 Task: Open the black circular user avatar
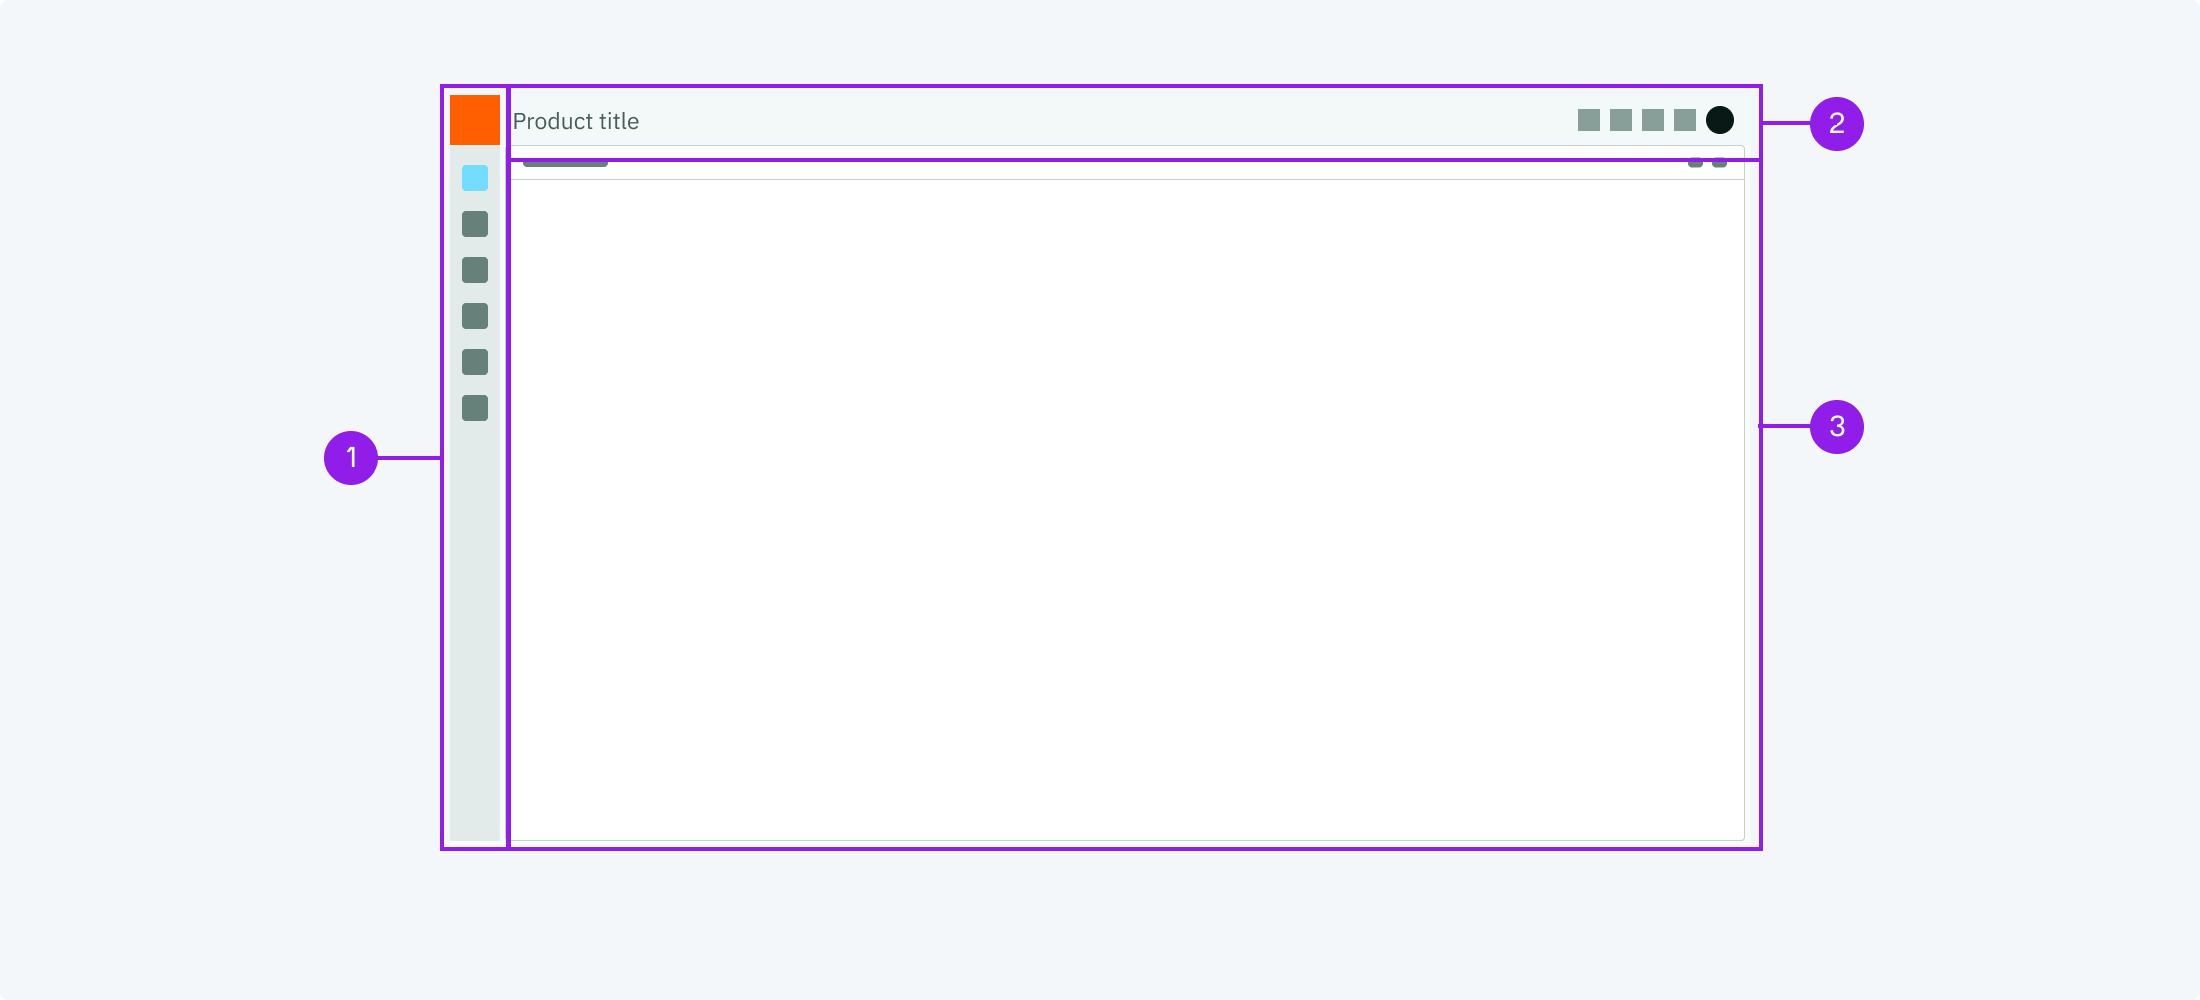click(1720, 120)
